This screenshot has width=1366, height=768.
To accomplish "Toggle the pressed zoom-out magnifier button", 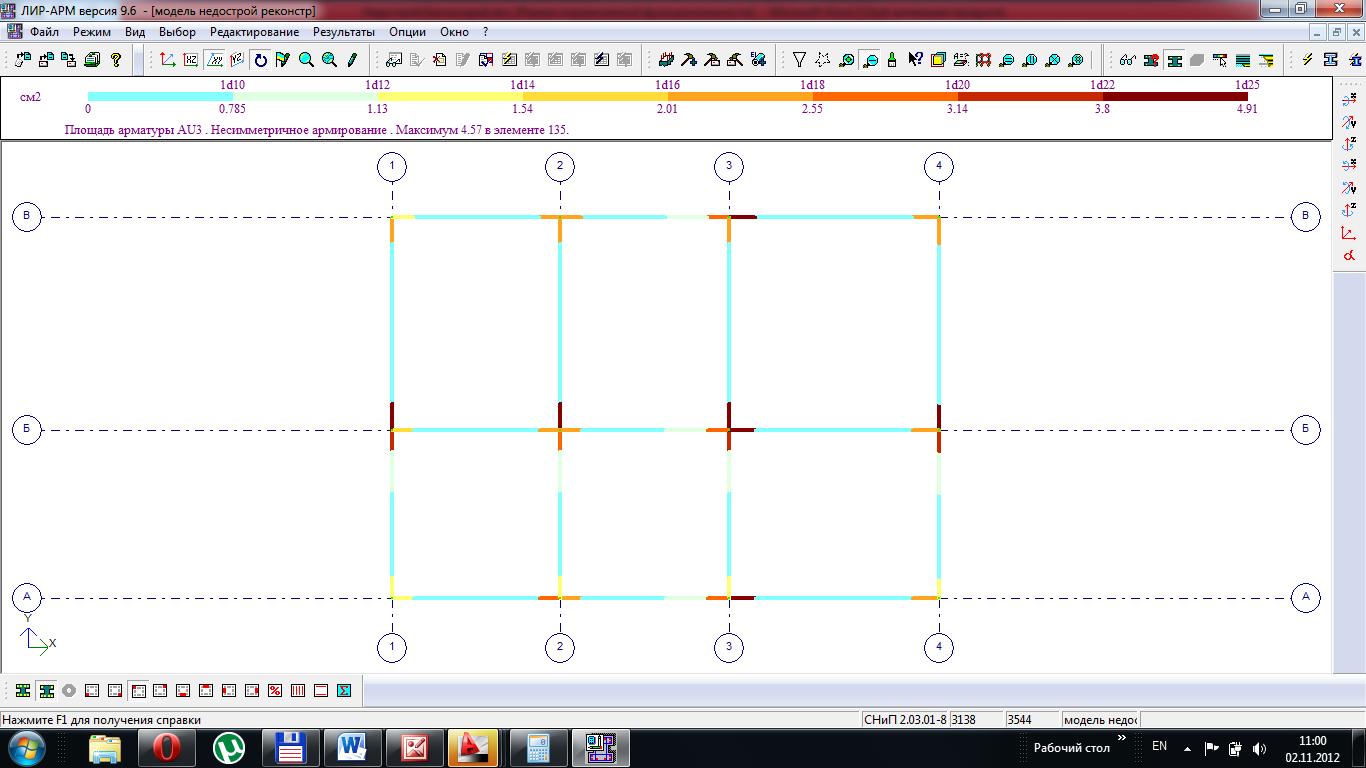I will point(870,59).
